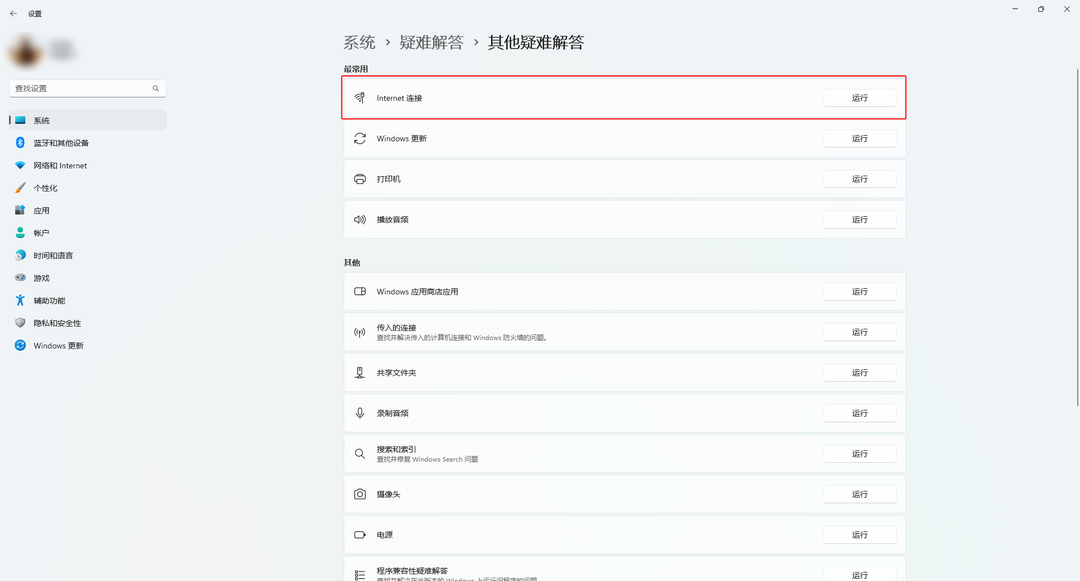Click the store icon for Windows 应用商店应用
The height and width of the screenshot is (581, 1080).
click(360, 291)
